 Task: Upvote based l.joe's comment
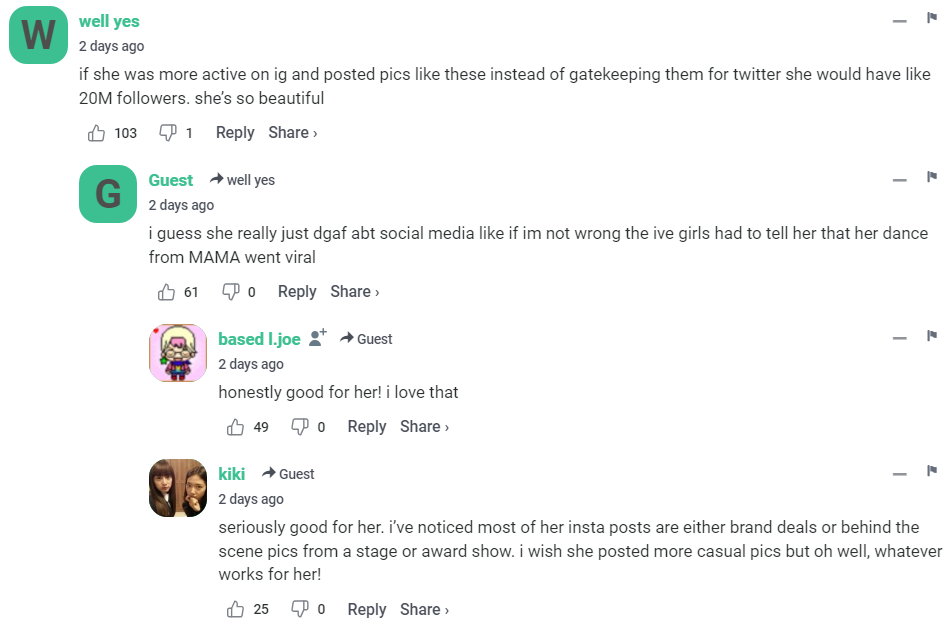click(236, 427)
